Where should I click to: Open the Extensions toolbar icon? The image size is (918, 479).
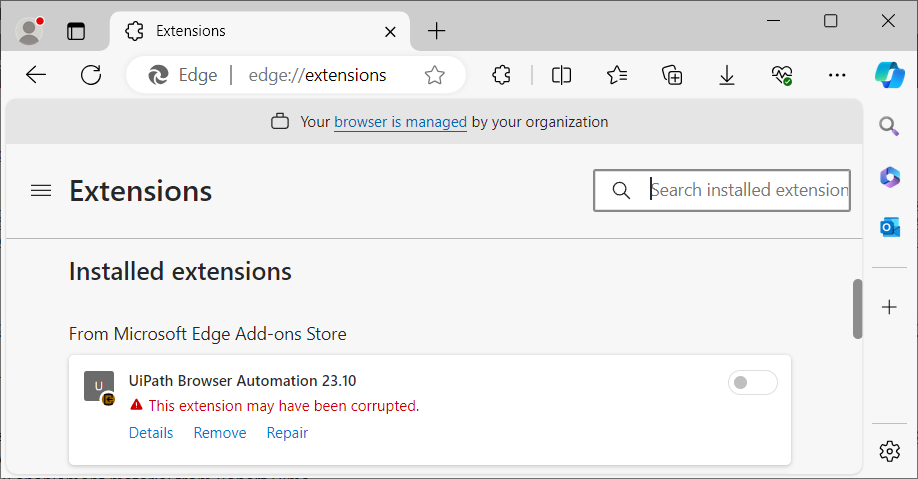coord(502,75)
